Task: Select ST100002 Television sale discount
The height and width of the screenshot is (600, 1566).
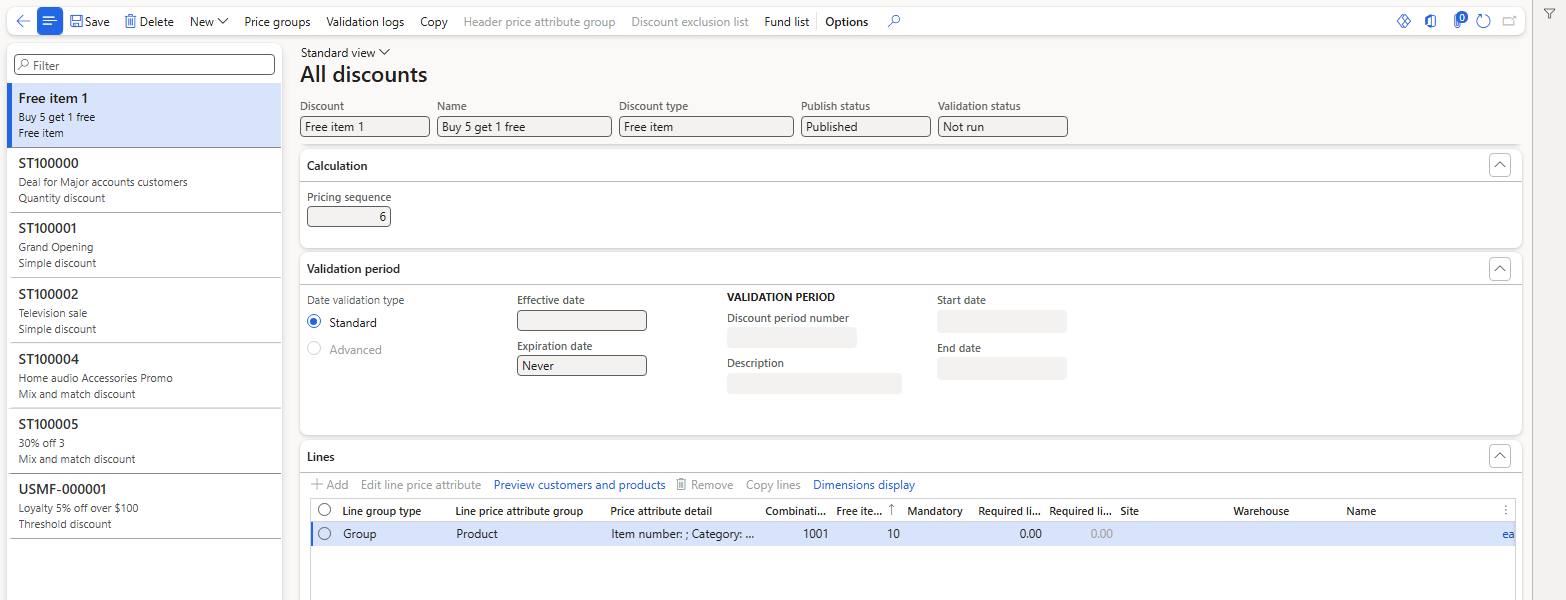Action: click(144, 311)
